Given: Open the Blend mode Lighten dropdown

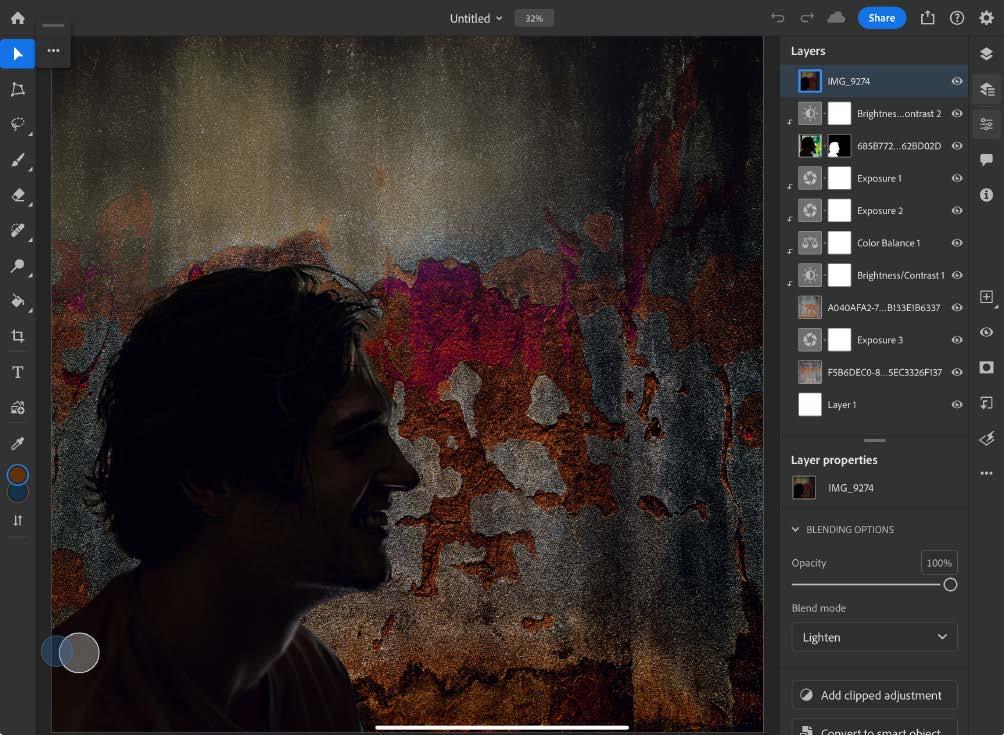Looking at the screenshot, I should click(x=874, y=637).
